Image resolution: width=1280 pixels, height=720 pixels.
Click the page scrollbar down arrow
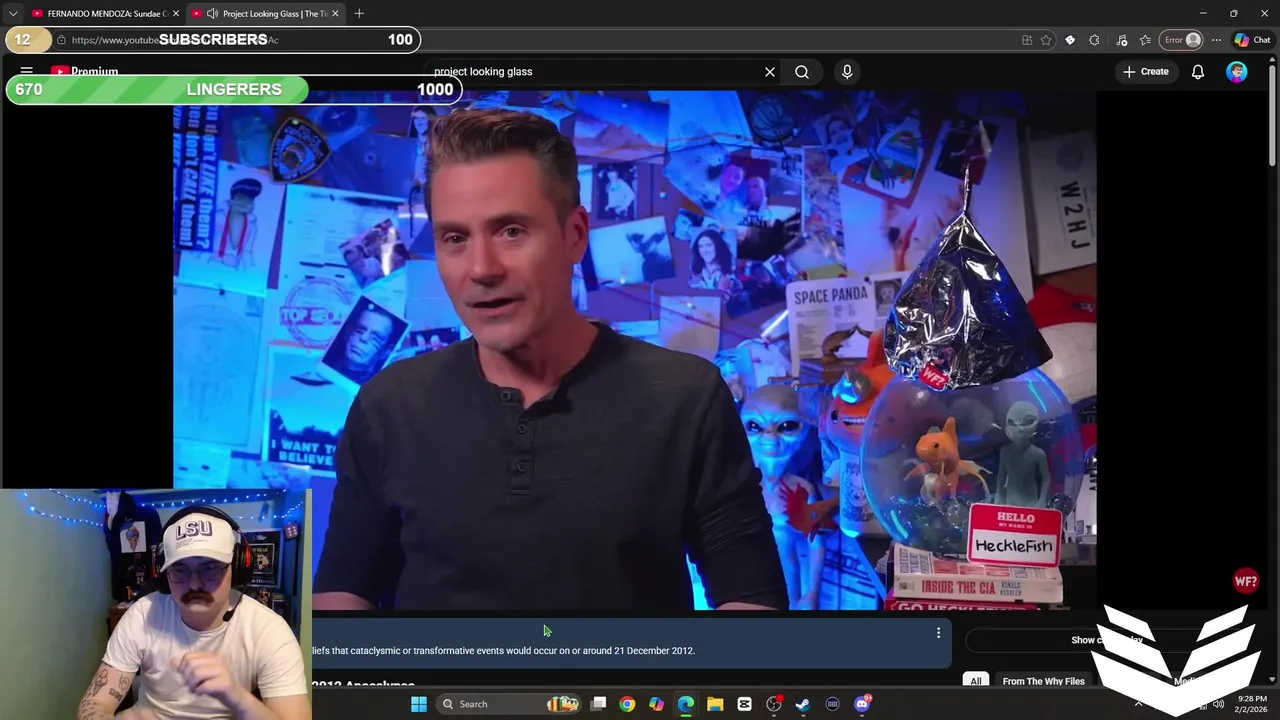[x=1272, y=681]
